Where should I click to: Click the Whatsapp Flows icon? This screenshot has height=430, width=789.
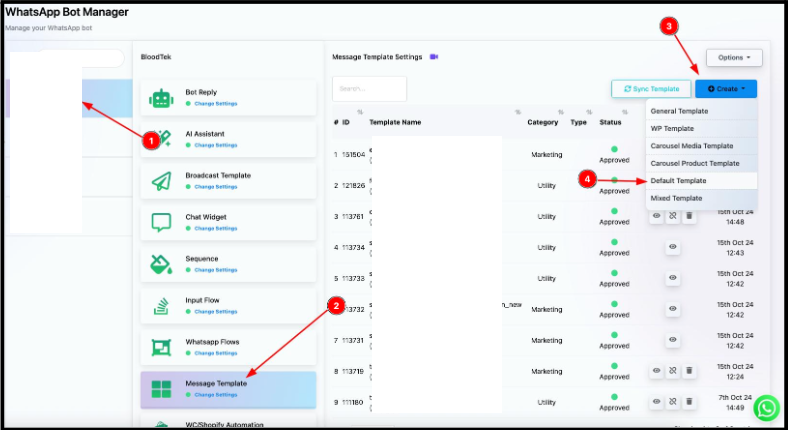tap(161, 347)
